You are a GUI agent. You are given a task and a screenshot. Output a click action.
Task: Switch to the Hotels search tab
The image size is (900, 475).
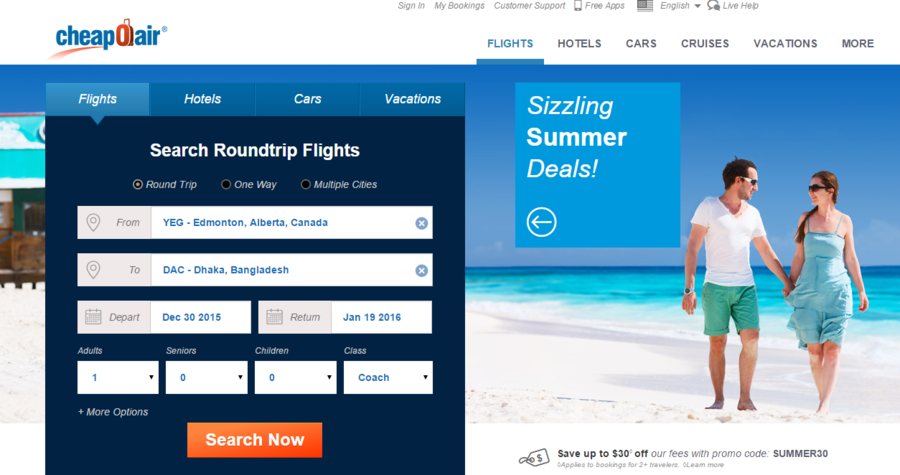pyautogui.click(x=202, y=99)
